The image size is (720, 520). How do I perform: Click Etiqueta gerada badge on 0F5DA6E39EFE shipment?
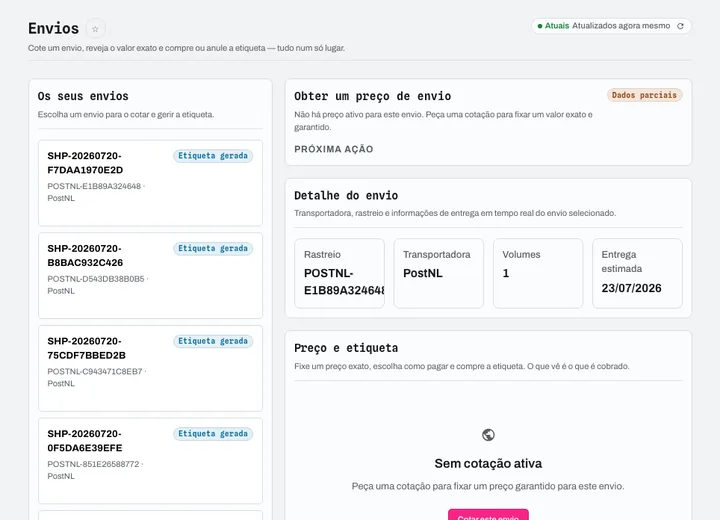pos(213,434)
